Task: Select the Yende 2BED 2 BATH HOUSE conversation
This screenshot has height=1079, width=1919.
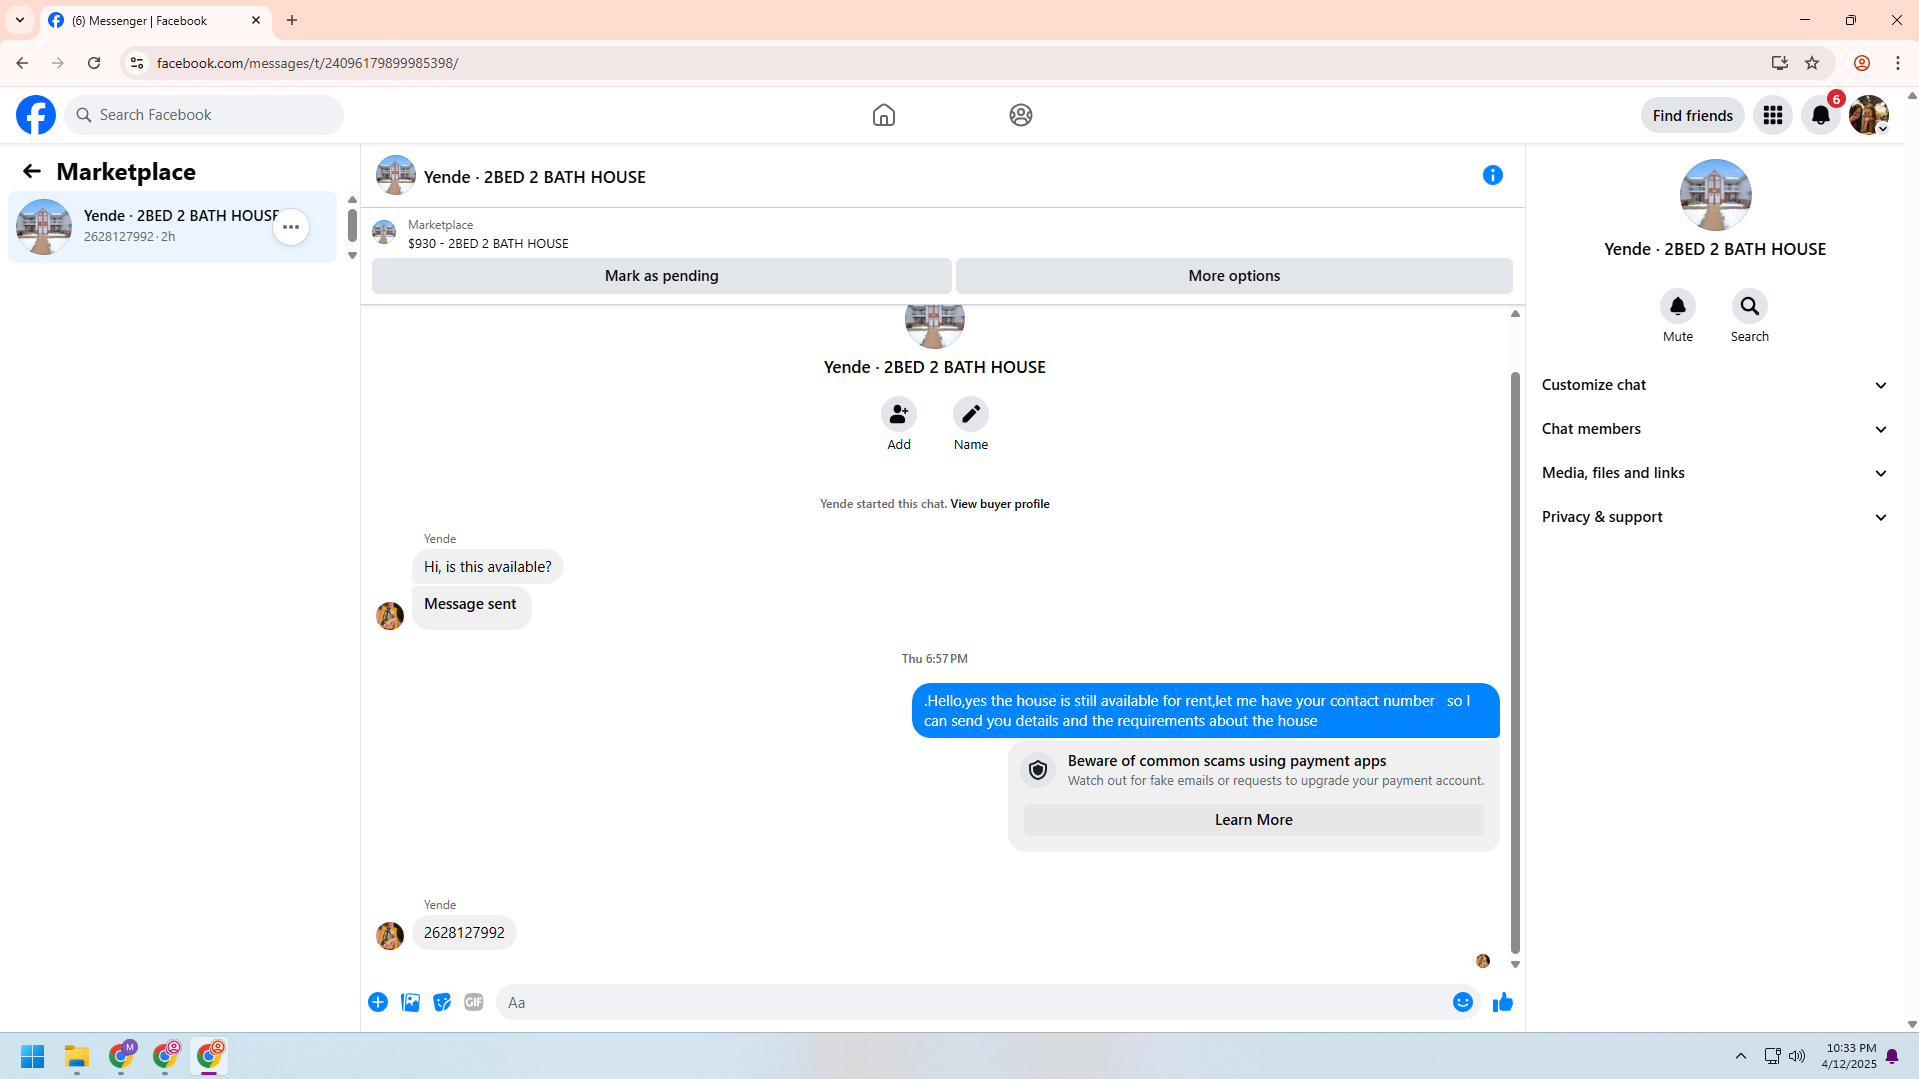Action: (172, 227)
